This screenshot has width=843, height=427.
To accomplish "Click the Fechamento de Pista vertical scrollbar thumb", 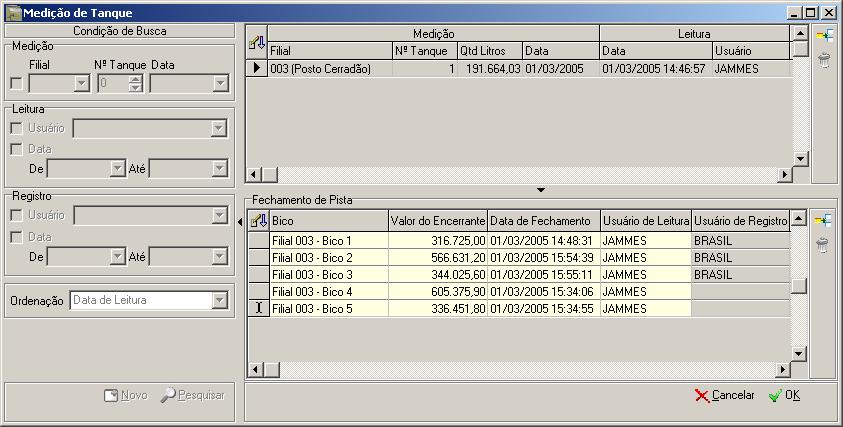I will [x=799, y=286].
